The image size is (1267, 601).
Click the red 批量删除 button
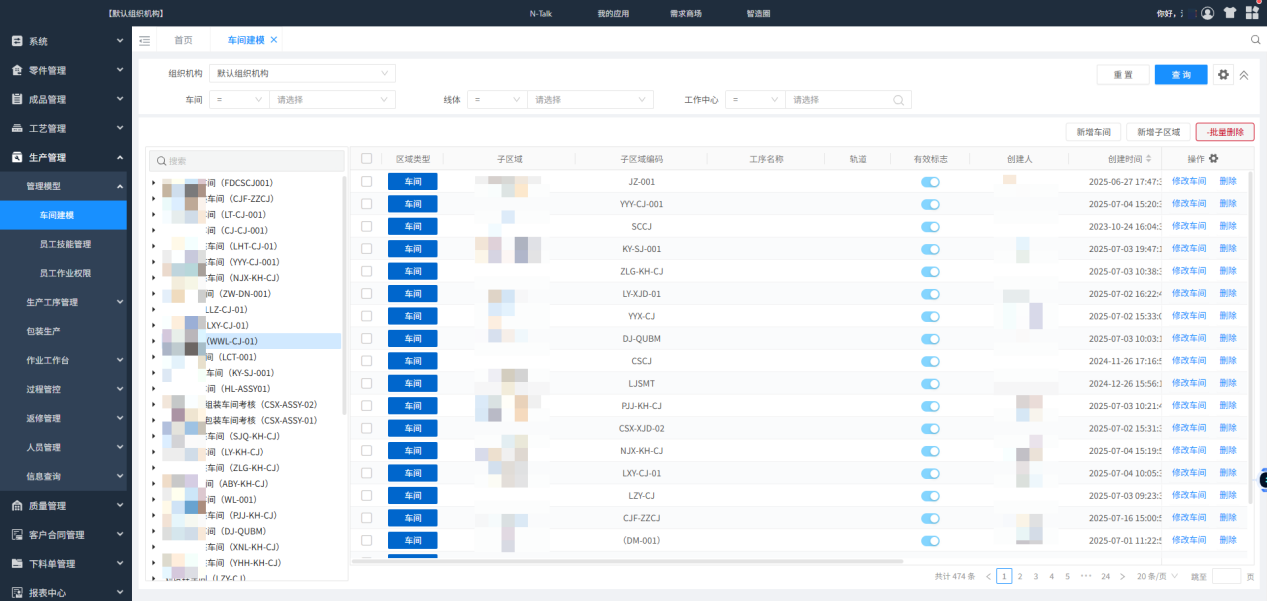(1226, 132)
